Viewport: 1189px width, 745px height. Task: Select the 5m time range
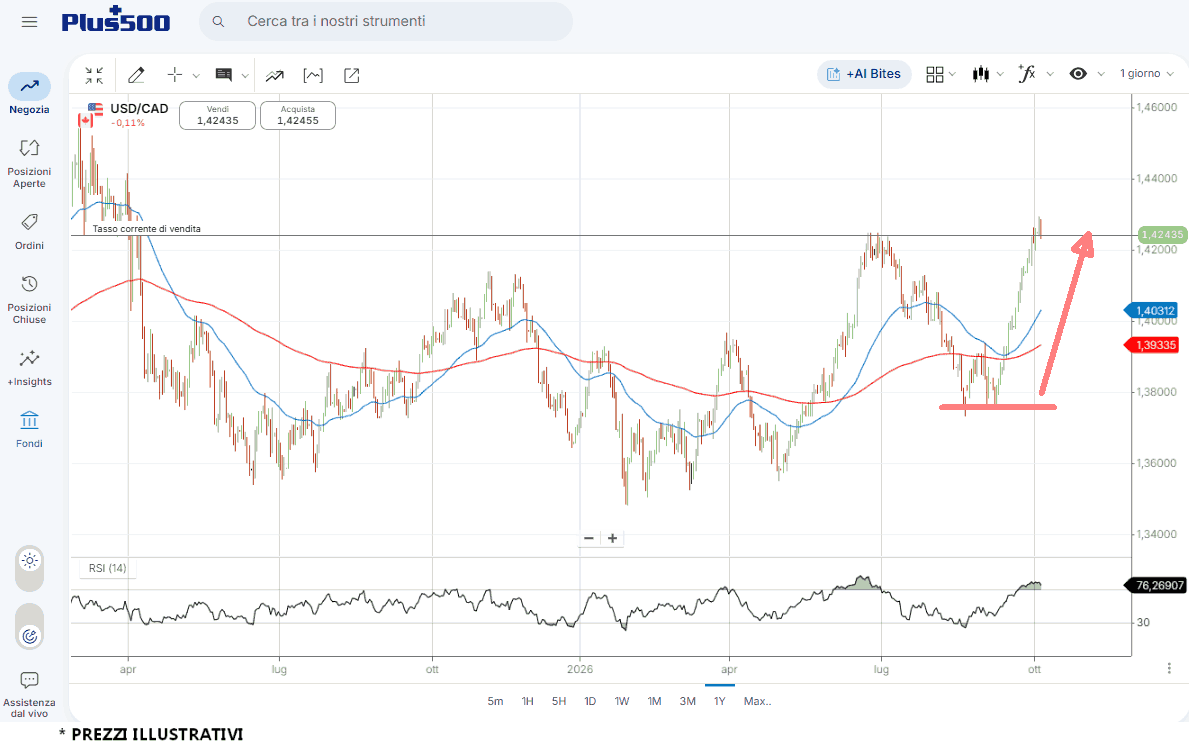[495, 701]
